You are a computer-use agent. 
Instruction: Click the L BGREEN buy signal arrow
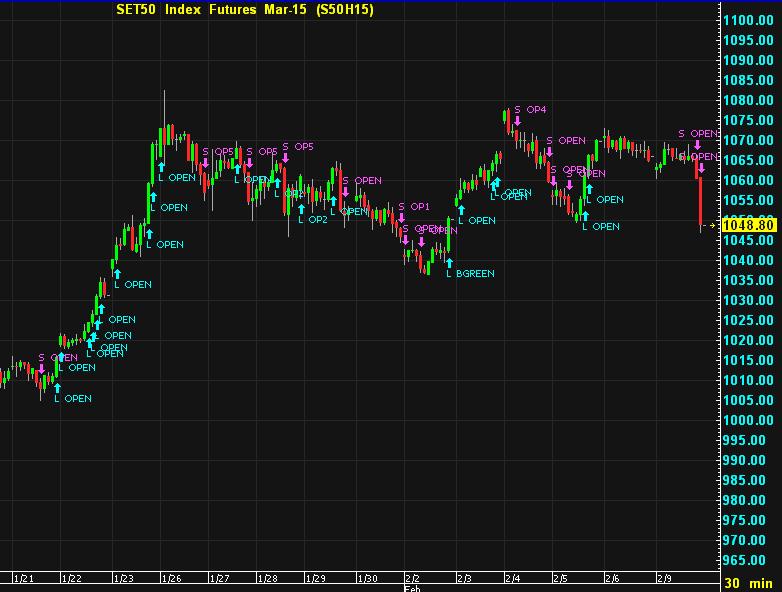(x=449, y=264)
